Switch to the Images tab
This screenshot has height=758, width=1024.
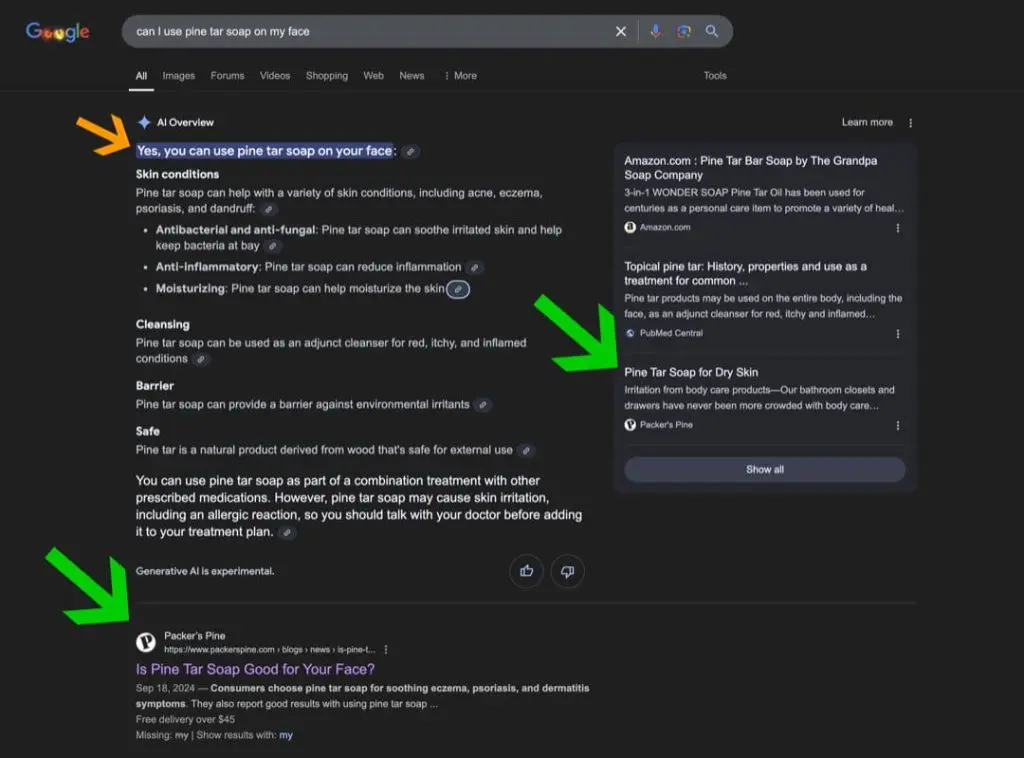click(178, 75)
